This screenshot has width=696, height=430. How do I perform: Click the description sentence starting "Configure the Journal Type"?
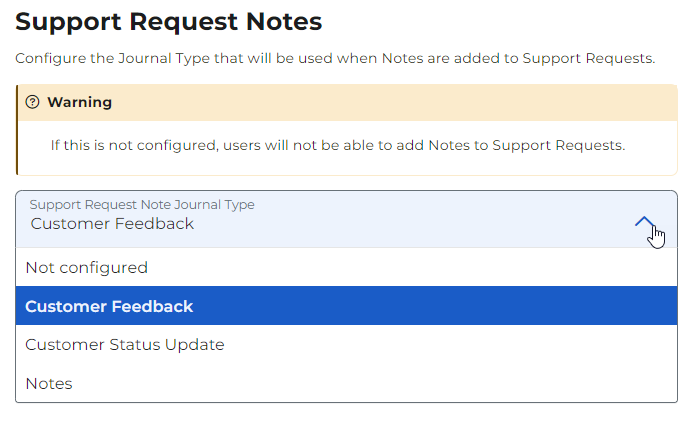[335, 58]
